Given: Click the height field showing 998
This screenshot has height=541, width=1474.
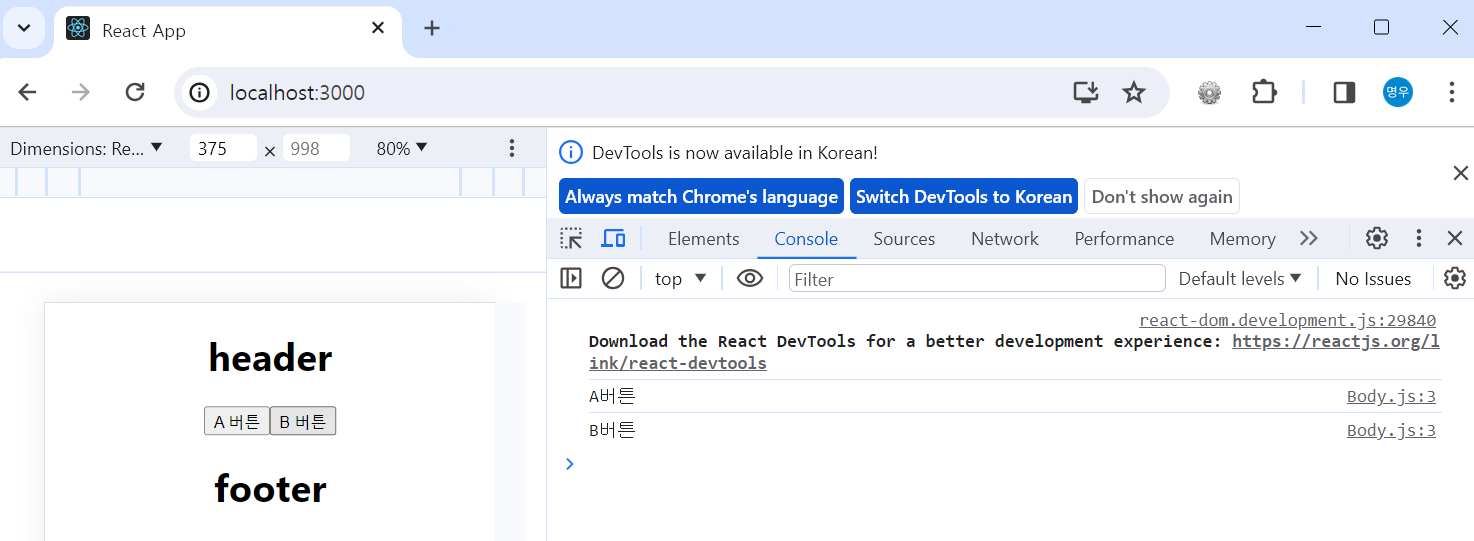Looking at the screenshot, I should (316, 148).
